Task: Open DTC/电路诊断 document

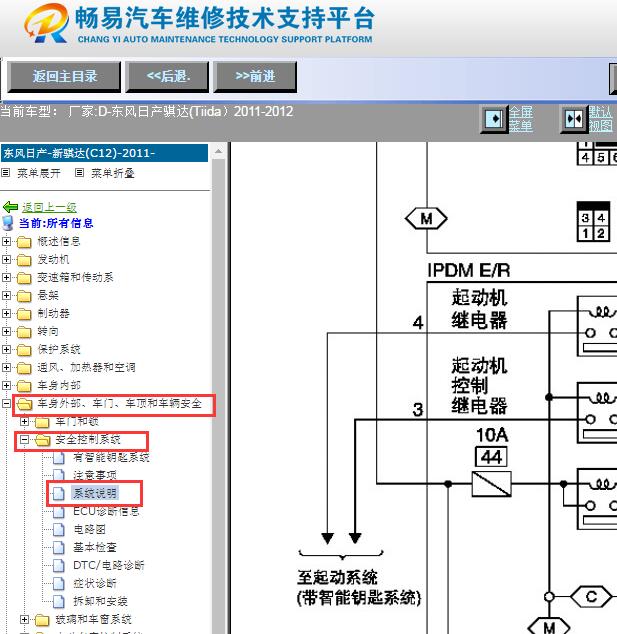Action: point(109,565)
